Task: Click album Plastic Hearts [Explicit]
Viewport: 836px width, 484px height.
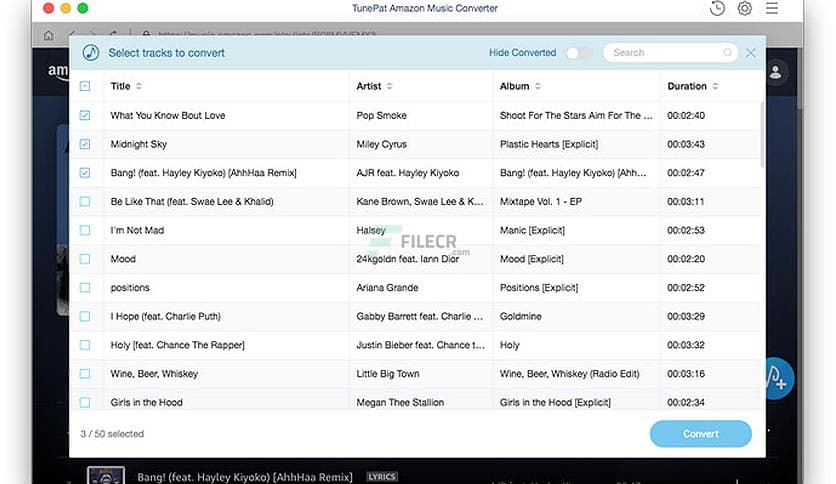Action: 549,144
